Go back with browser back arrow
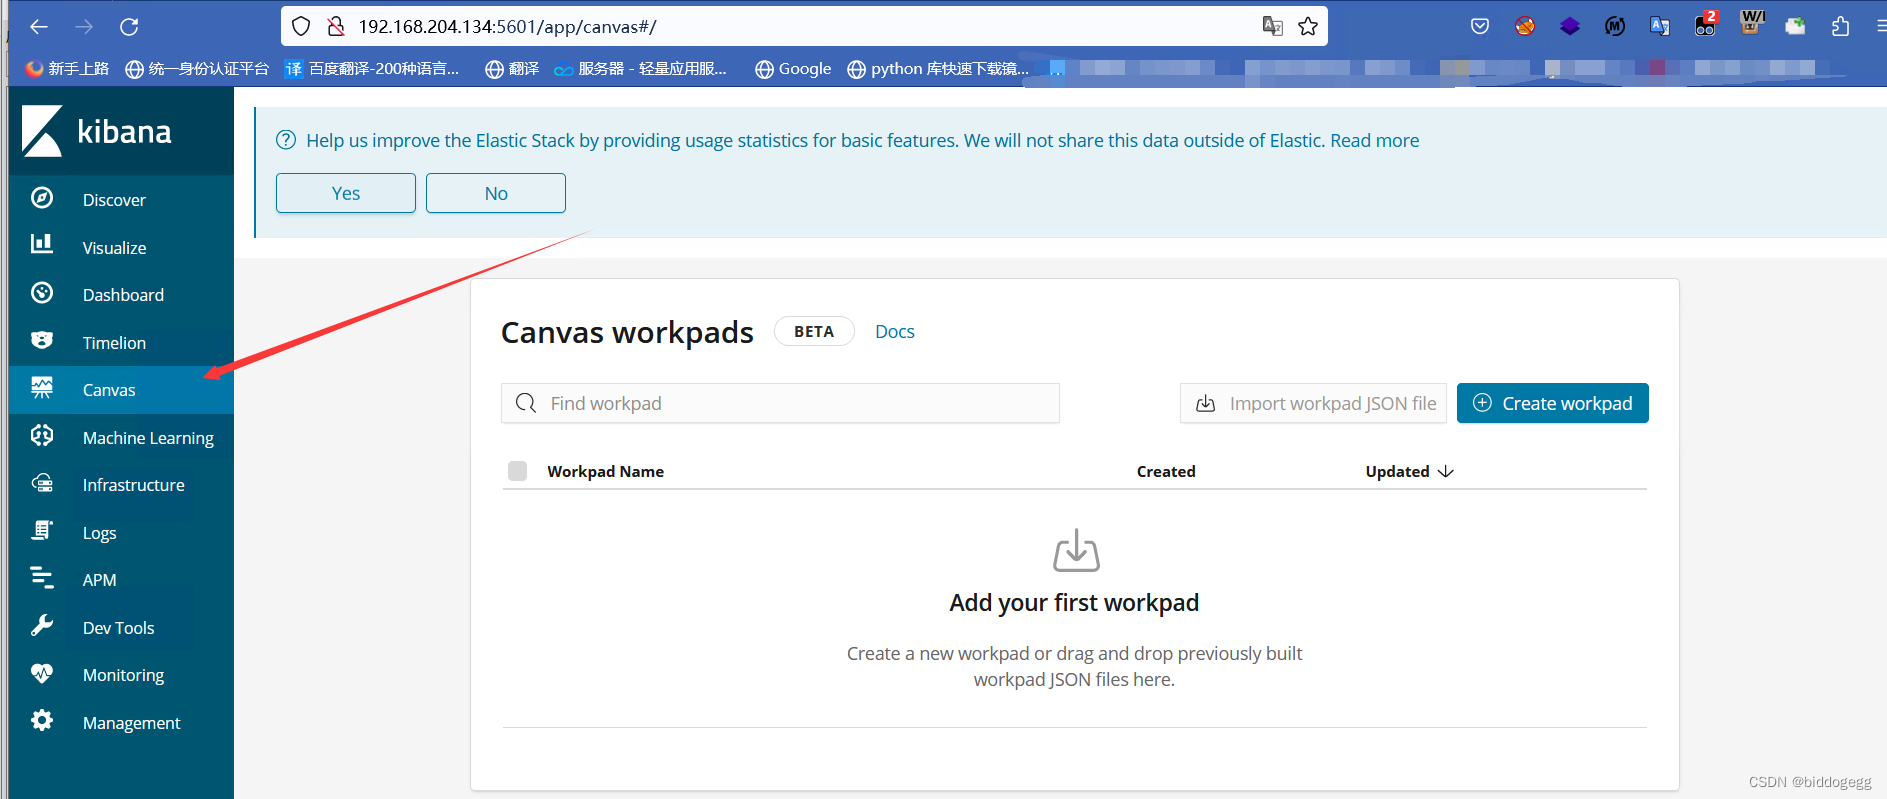The width and height of the screenshot is (1887, 799). coord(39,27)
